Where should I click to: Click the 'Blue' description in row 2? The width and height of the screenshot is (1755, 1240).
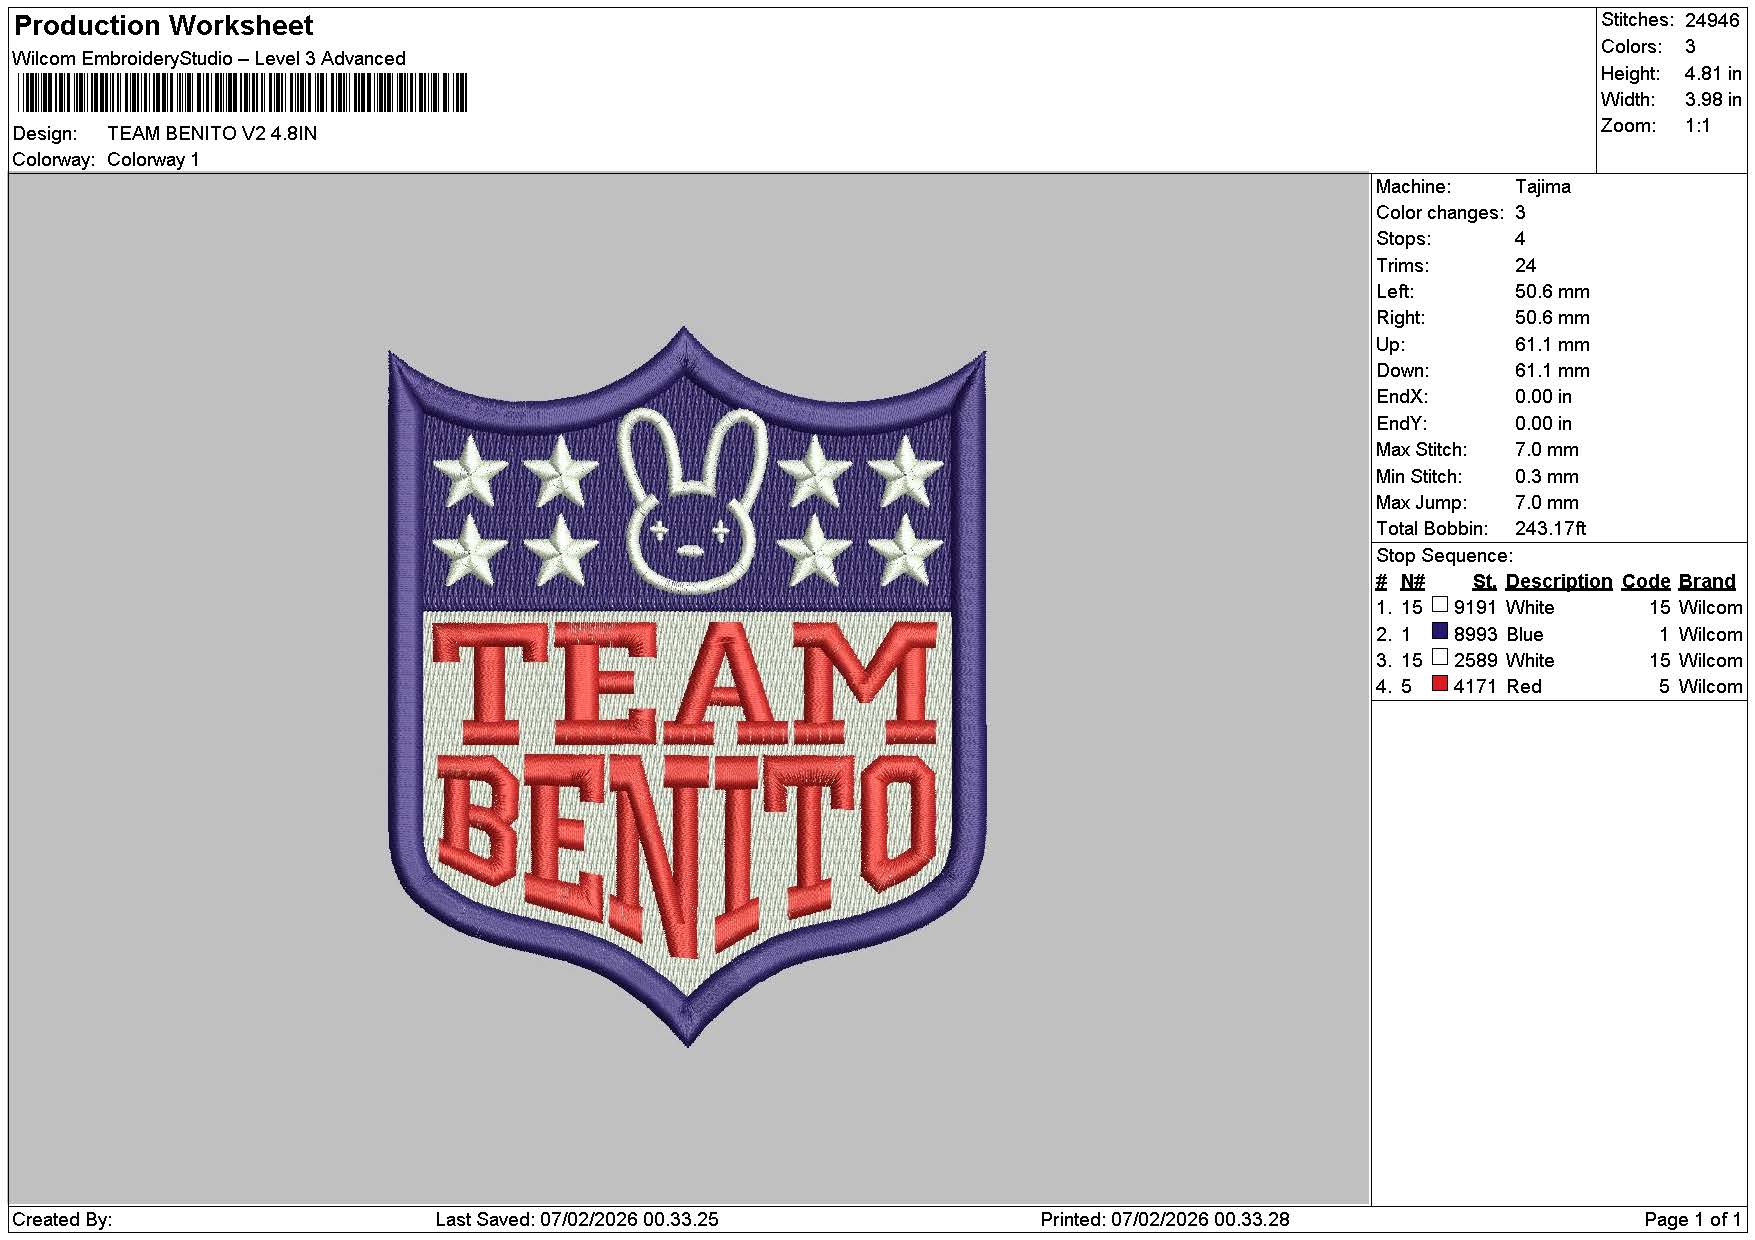click(1524, 634)
